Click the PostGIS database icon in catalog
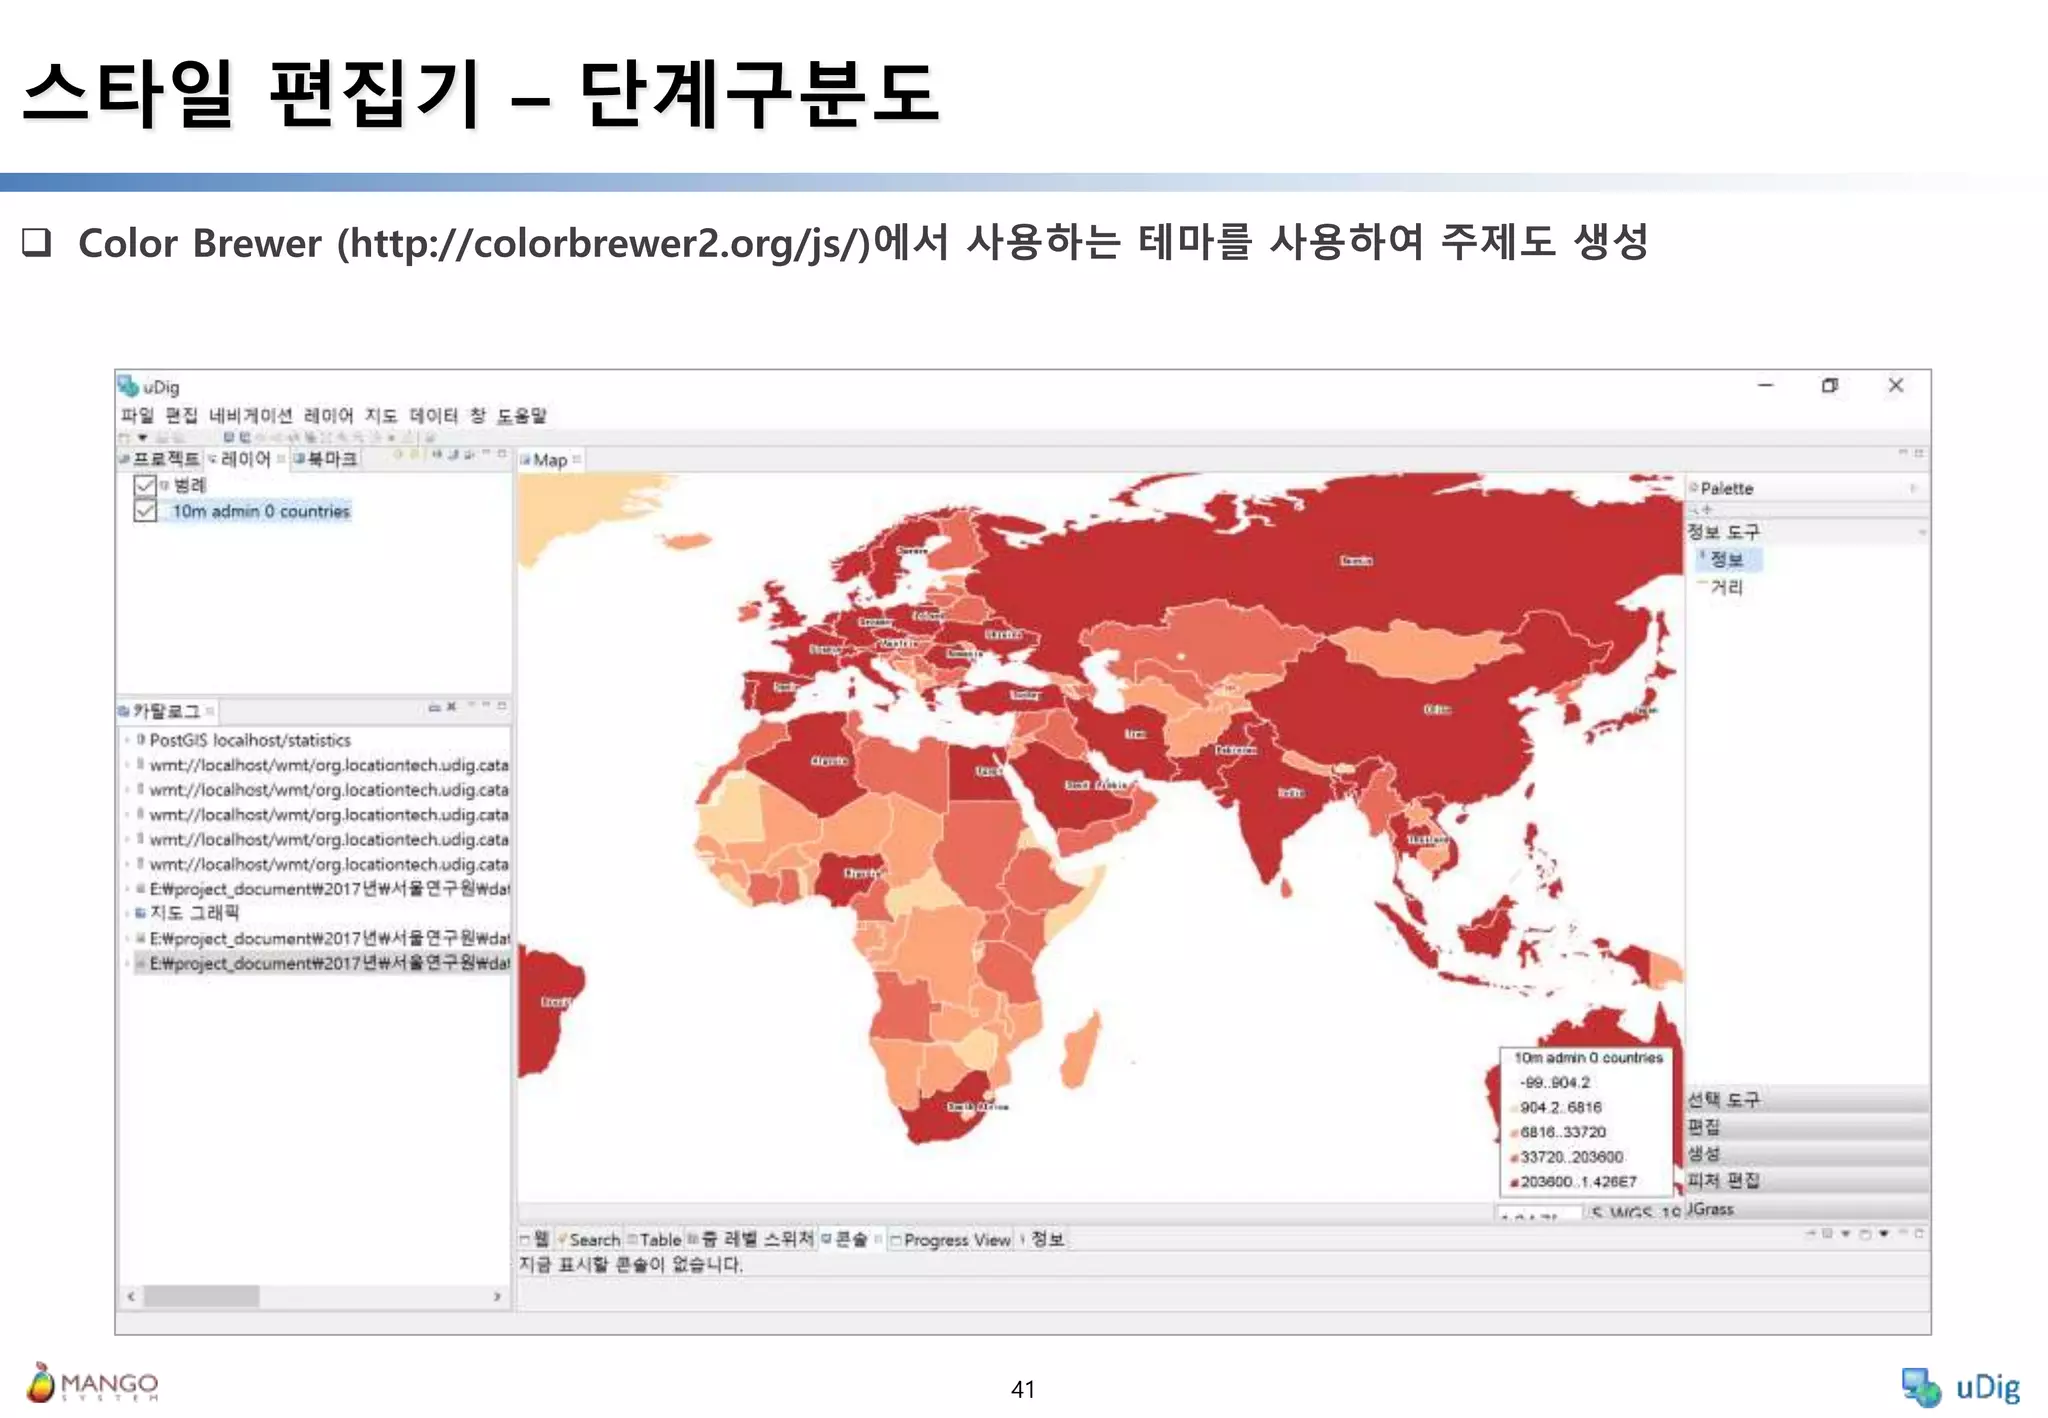Image resolution: width=2048 pixels, height=1418 pixels. [x=141, y=740]
